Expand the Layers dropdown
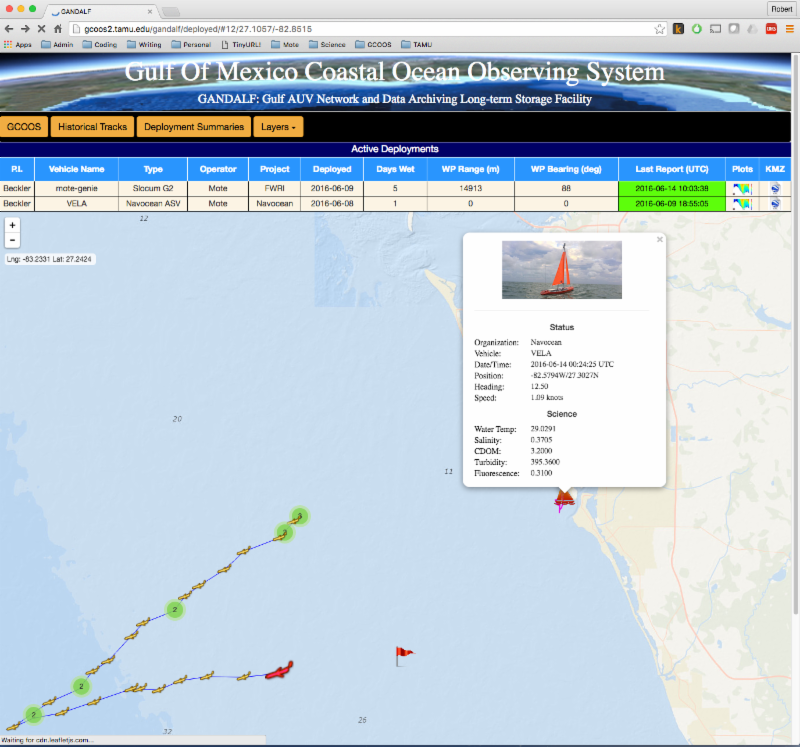The width and height of the screenshot is (800, 747). (278, 127)
